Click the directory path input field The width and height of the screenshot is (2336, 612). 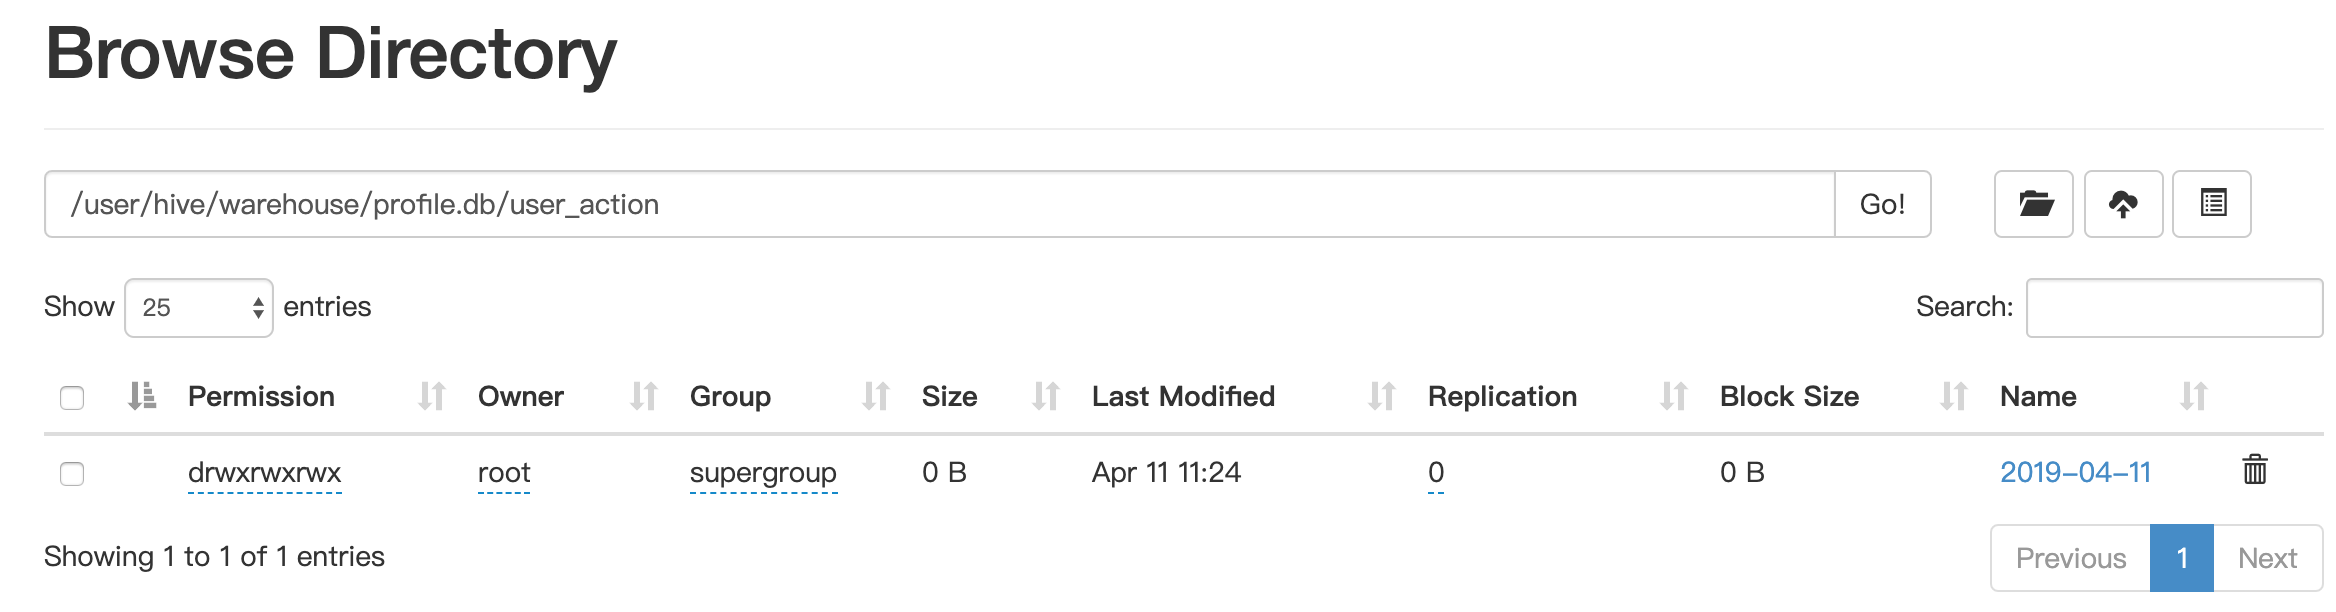(938, 204)
